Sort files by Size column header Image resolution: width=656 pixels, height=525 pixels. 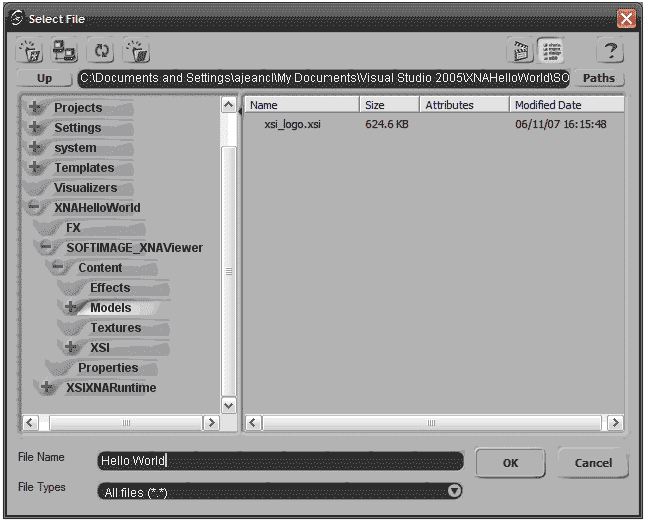click(375, 105)
